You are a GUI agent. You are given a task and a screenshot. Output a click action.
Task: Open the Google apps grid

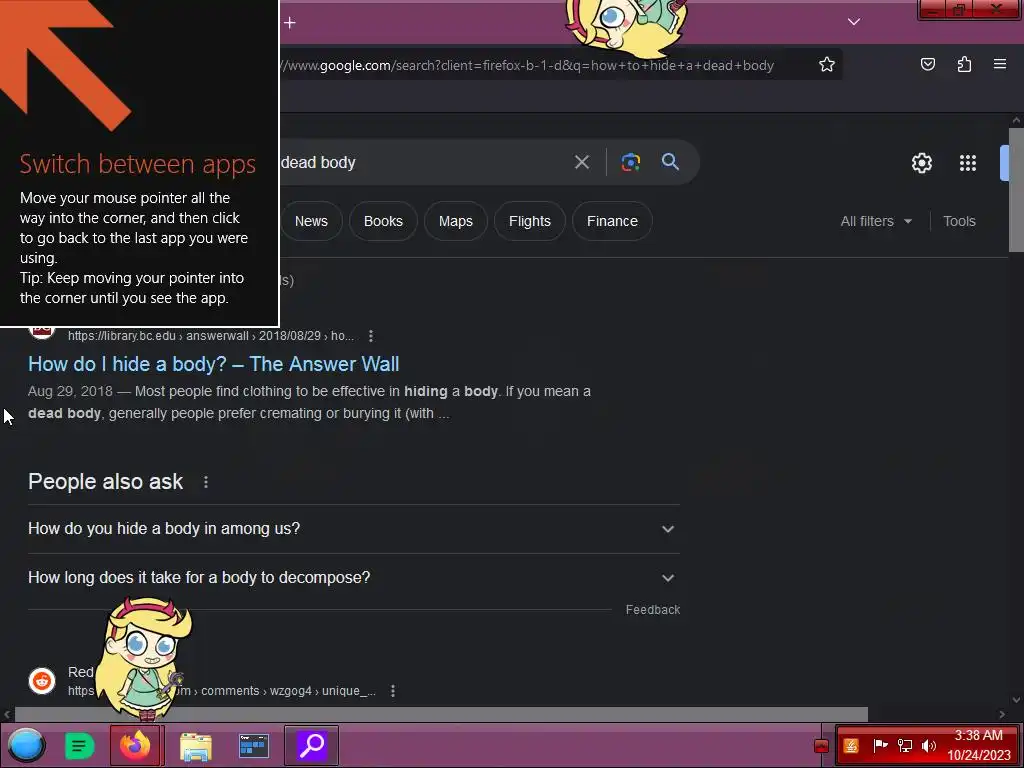tap(968, 163)
